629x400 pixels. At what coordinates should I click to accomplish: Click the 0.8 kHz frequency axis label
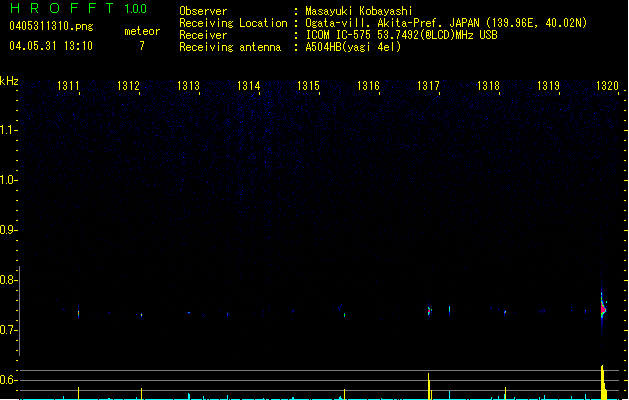click(8, 280)
